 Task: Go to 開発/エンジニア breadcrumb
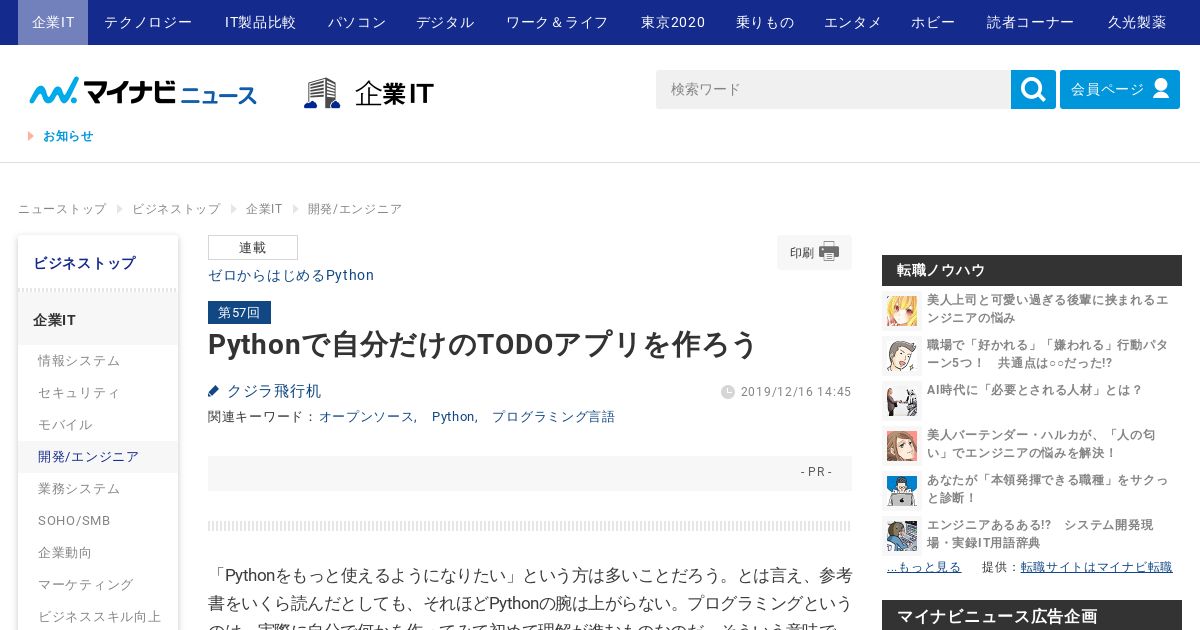tap(355, 209)
